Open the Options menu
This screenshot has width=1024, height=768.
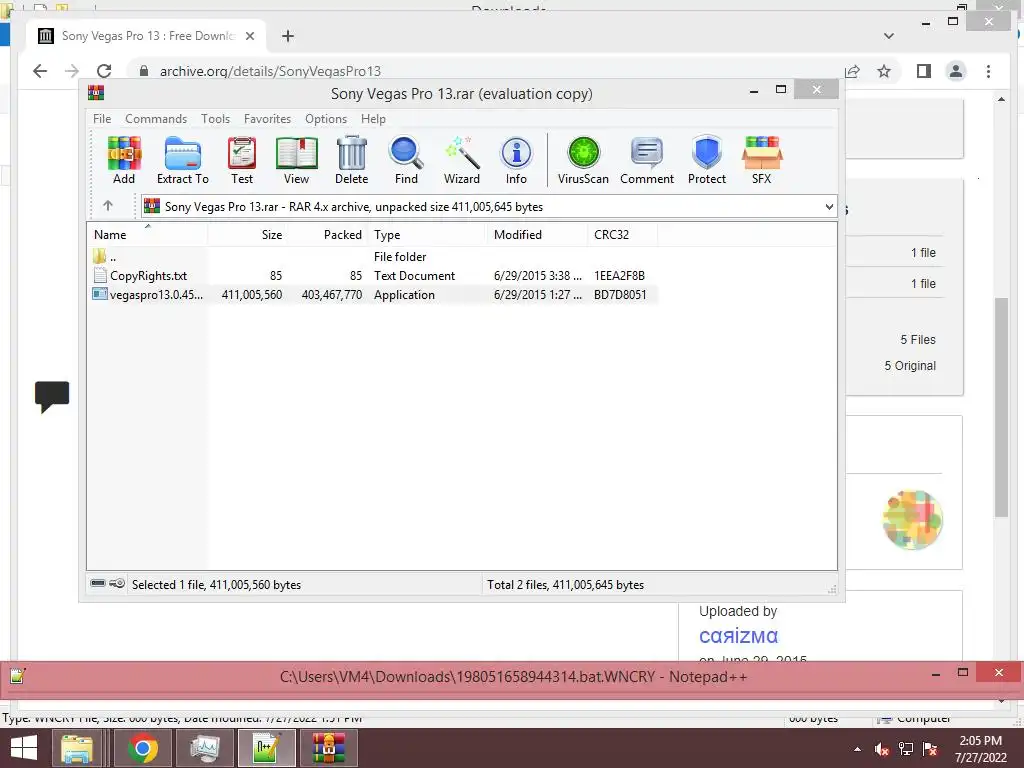[326, 119]
